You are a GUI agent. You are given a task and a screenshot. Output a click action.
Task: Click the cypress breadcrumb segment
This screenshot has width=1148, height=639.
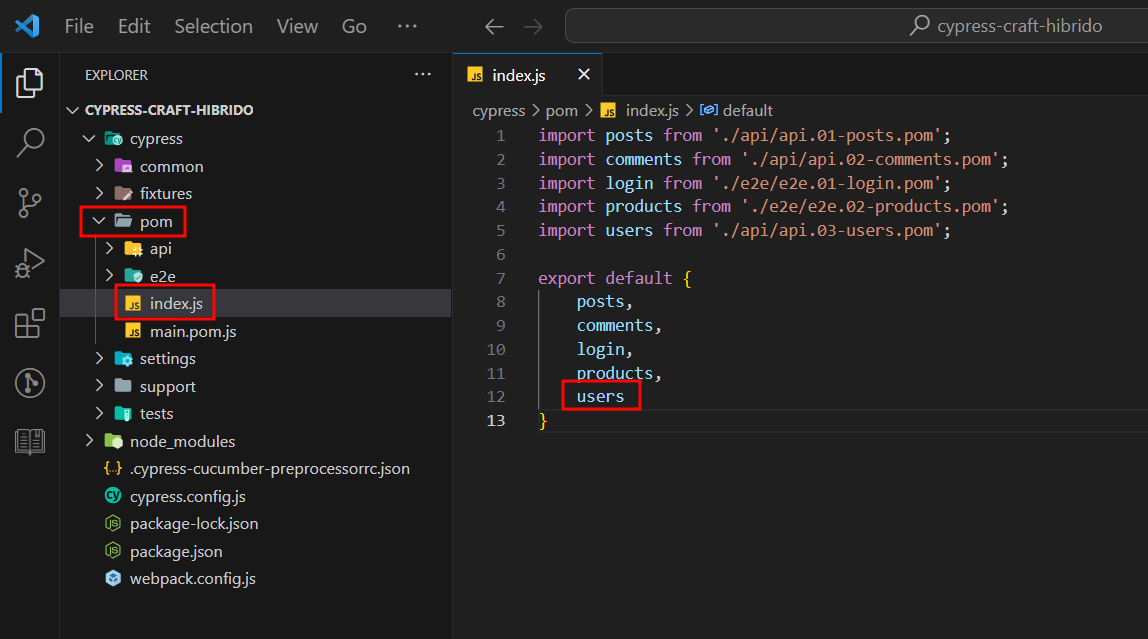coord(499,111)
